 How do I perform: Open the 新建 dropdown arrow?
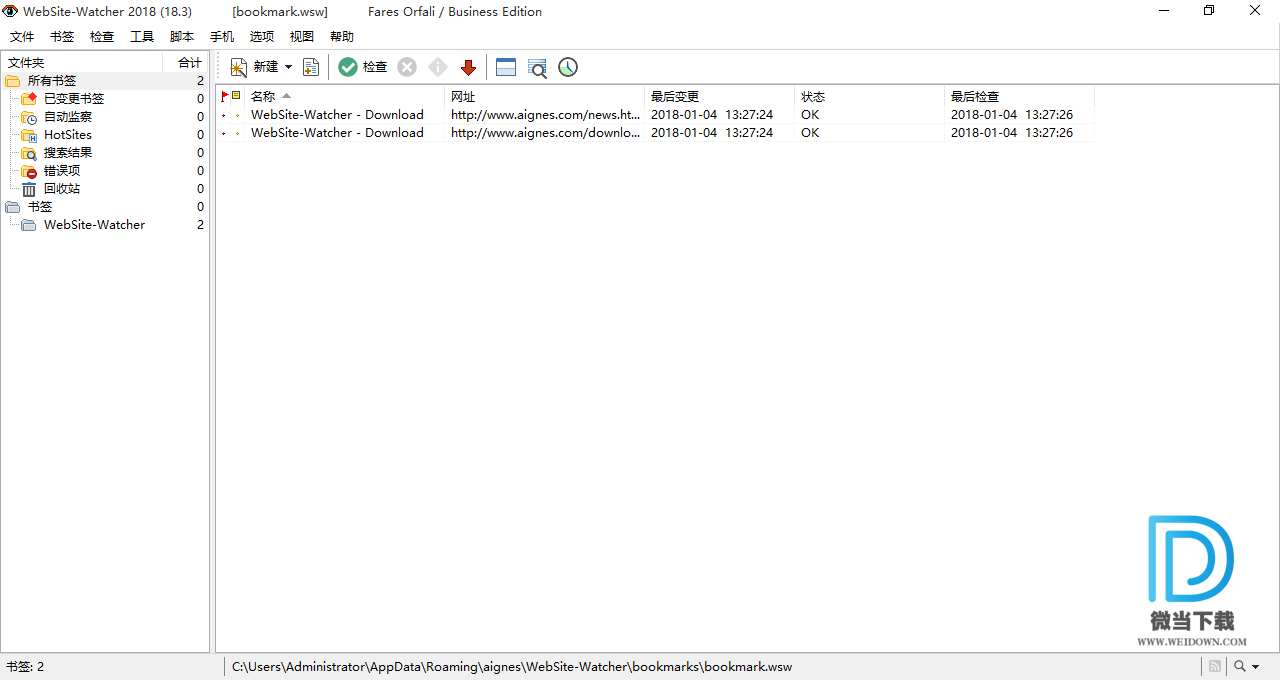[x=288, y=67]
